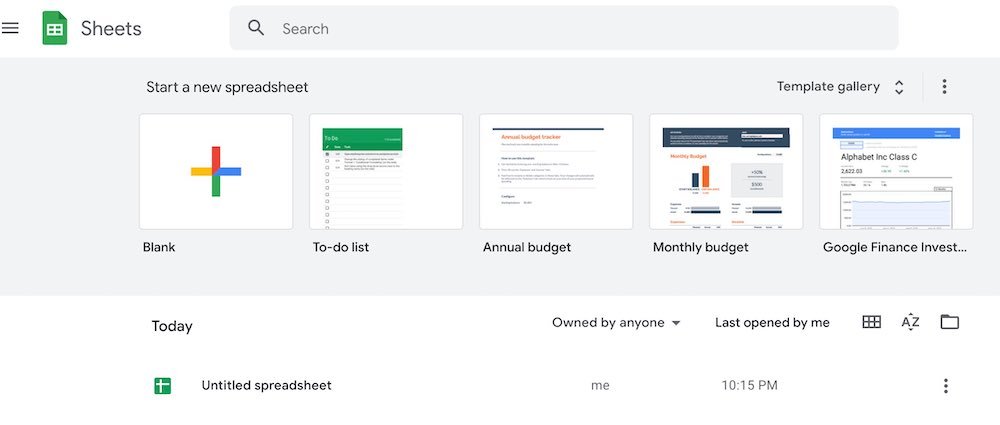Open the file picker folder icon

point(950,322)
